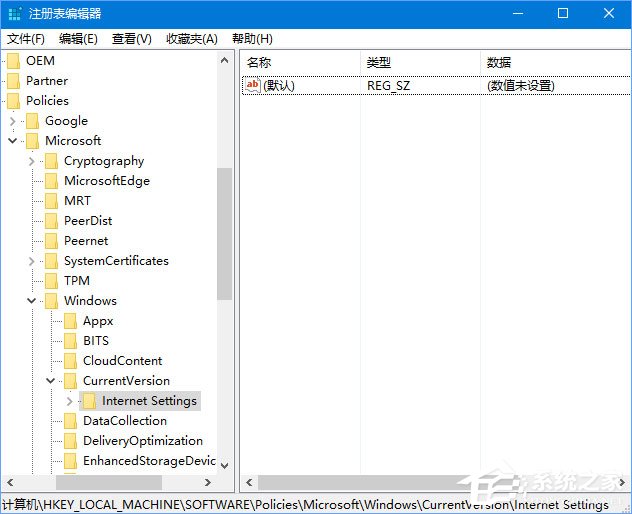This screenshot has width=632, height=514.
Task: Click the Windows folder icon
Action: coord(51,301)
